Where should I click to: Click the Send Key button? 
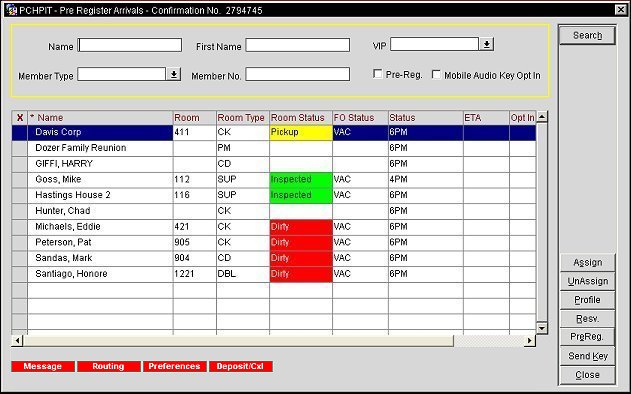pos(588,356)
